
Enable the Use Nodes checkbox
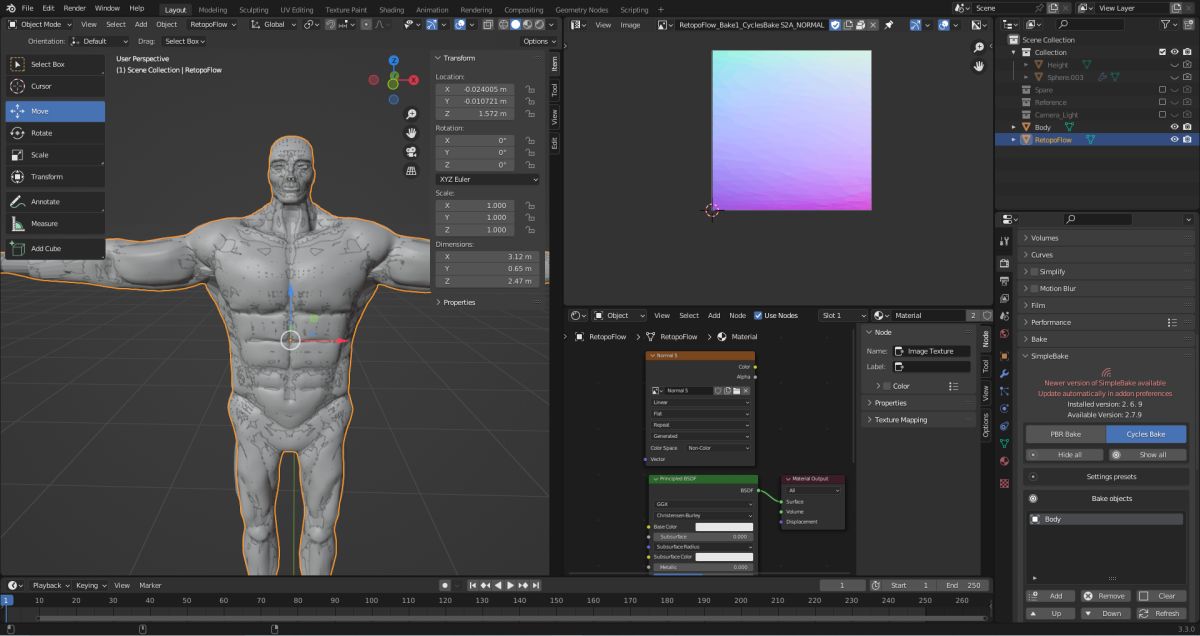(x=758, y=315)
